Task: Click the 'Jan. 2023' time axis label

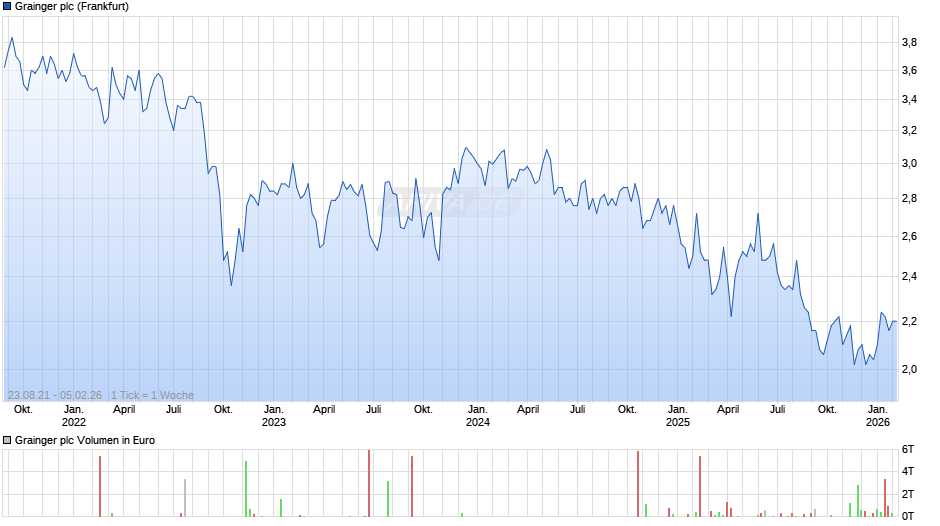Action: tap(274, 416)
